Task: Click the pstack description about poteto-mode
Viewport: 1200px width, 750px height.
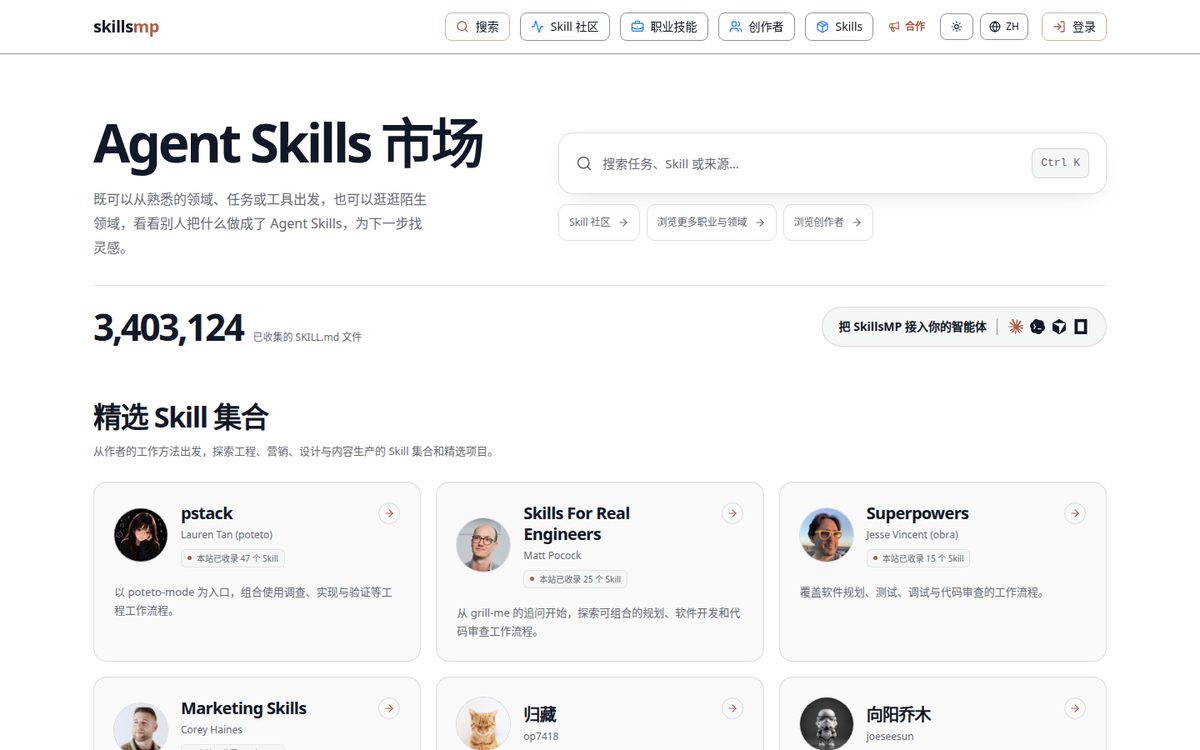Action: coord(254,601)
